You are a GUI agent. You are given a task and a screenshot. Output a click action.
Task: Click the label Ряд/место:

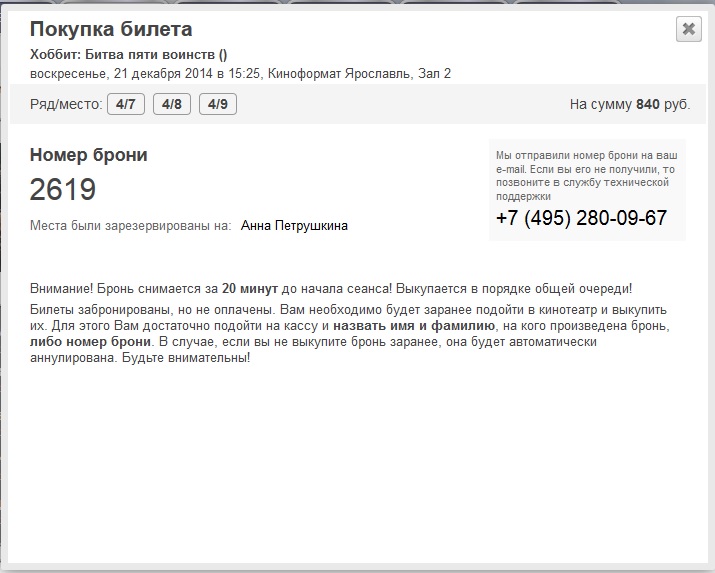point(67,104)
